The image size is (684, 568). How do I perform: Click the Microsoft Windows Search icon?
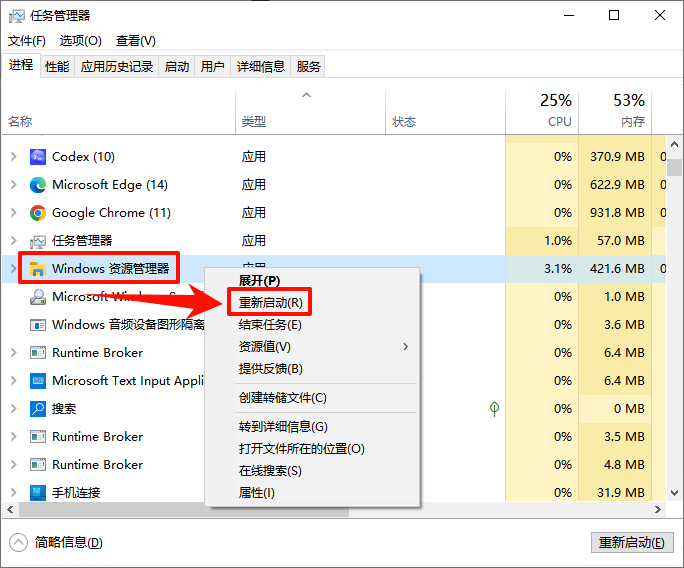(x=38, y=297)
